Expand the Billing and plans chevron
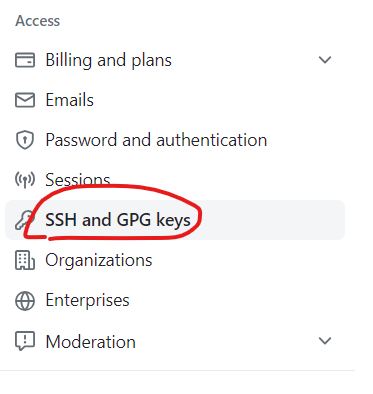Screen dimensions: 373x394 [x=325, y=60]
